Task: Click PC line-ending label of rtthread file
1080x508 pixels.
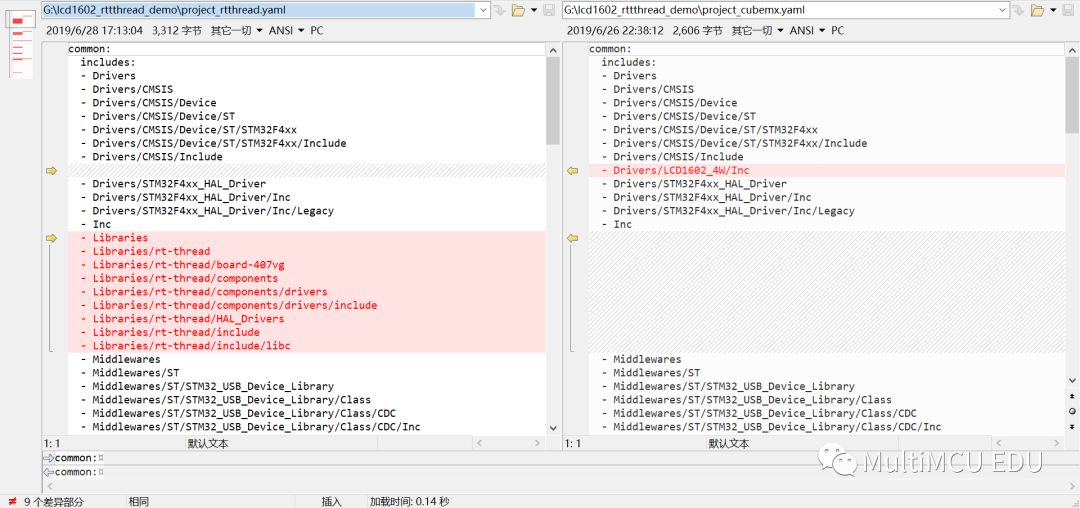Action: [x=317, y=30]
